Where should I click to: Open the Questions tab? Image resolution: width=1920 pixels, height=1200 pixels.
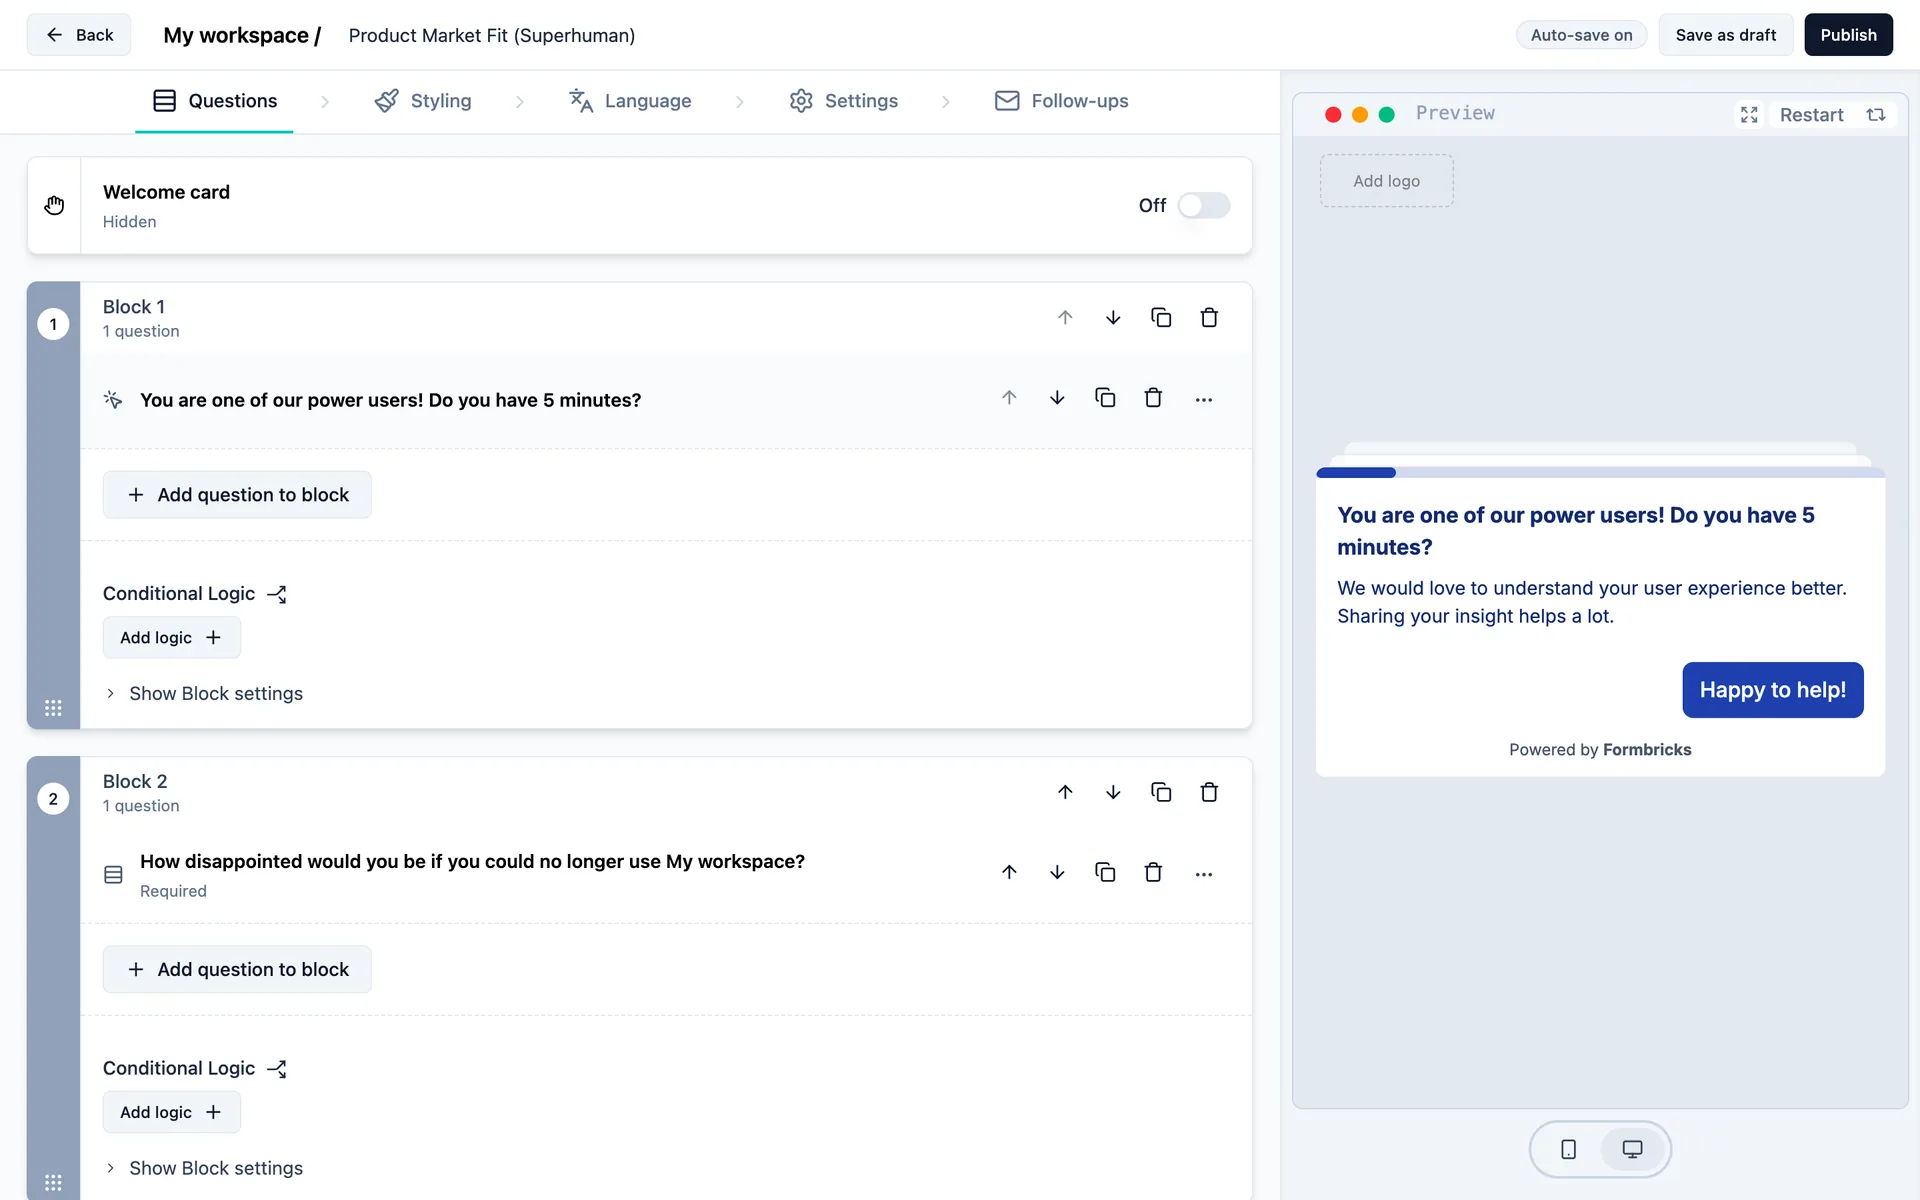click(x=214, y=101)
